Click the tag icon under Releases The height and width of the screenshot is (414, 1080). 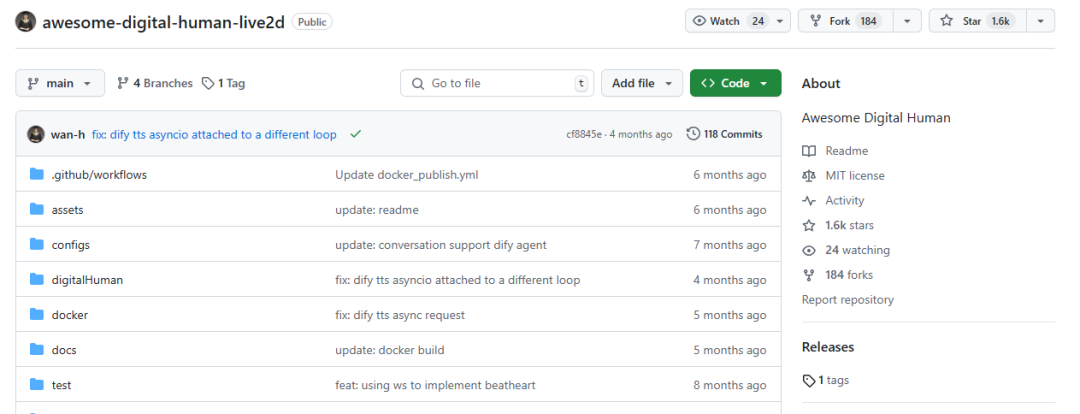(x=809, y=381)
